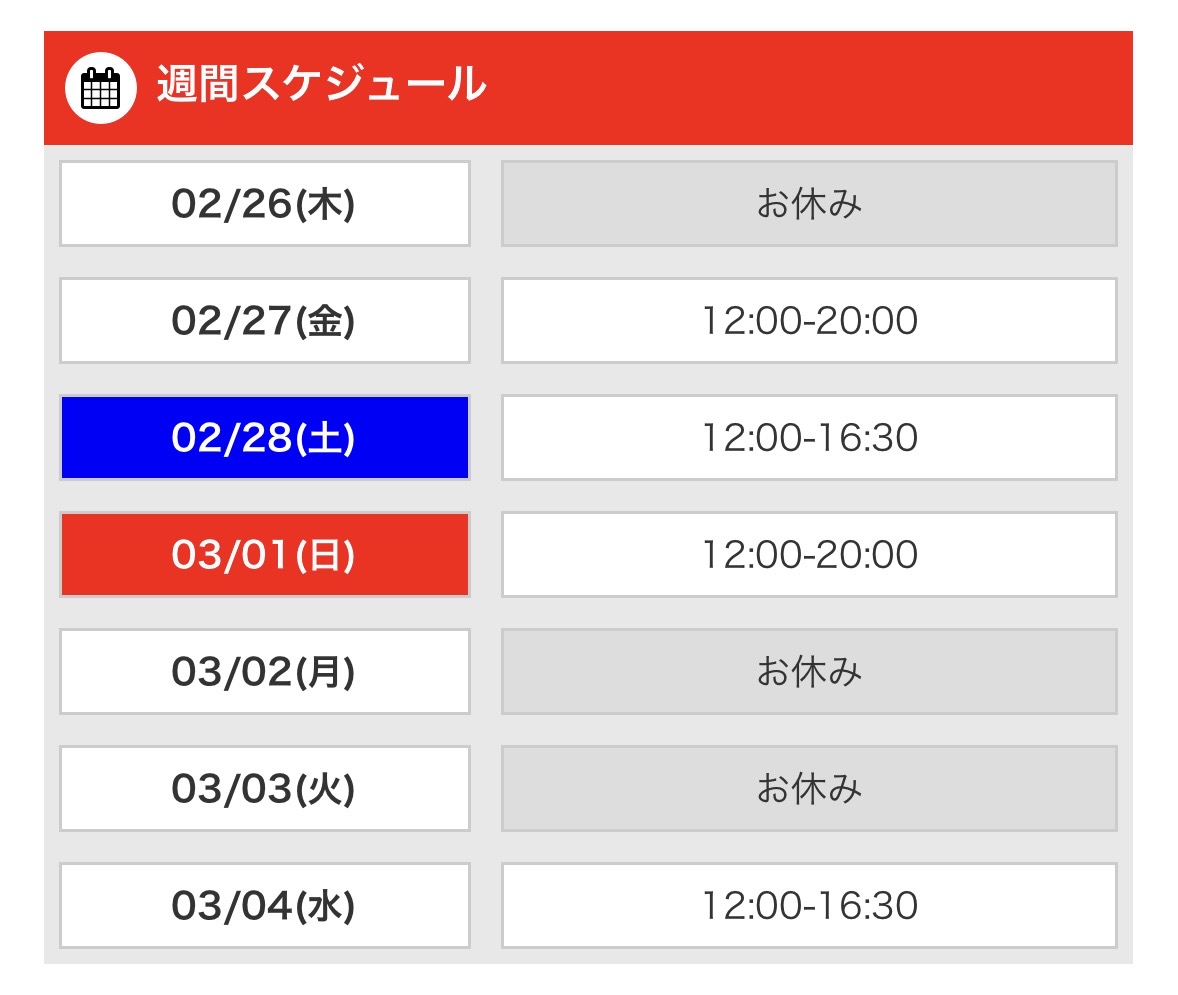Click the 12:00-20:00 slot for 02/27
This screenshot has height=995, width=1178.
(808, 321)
